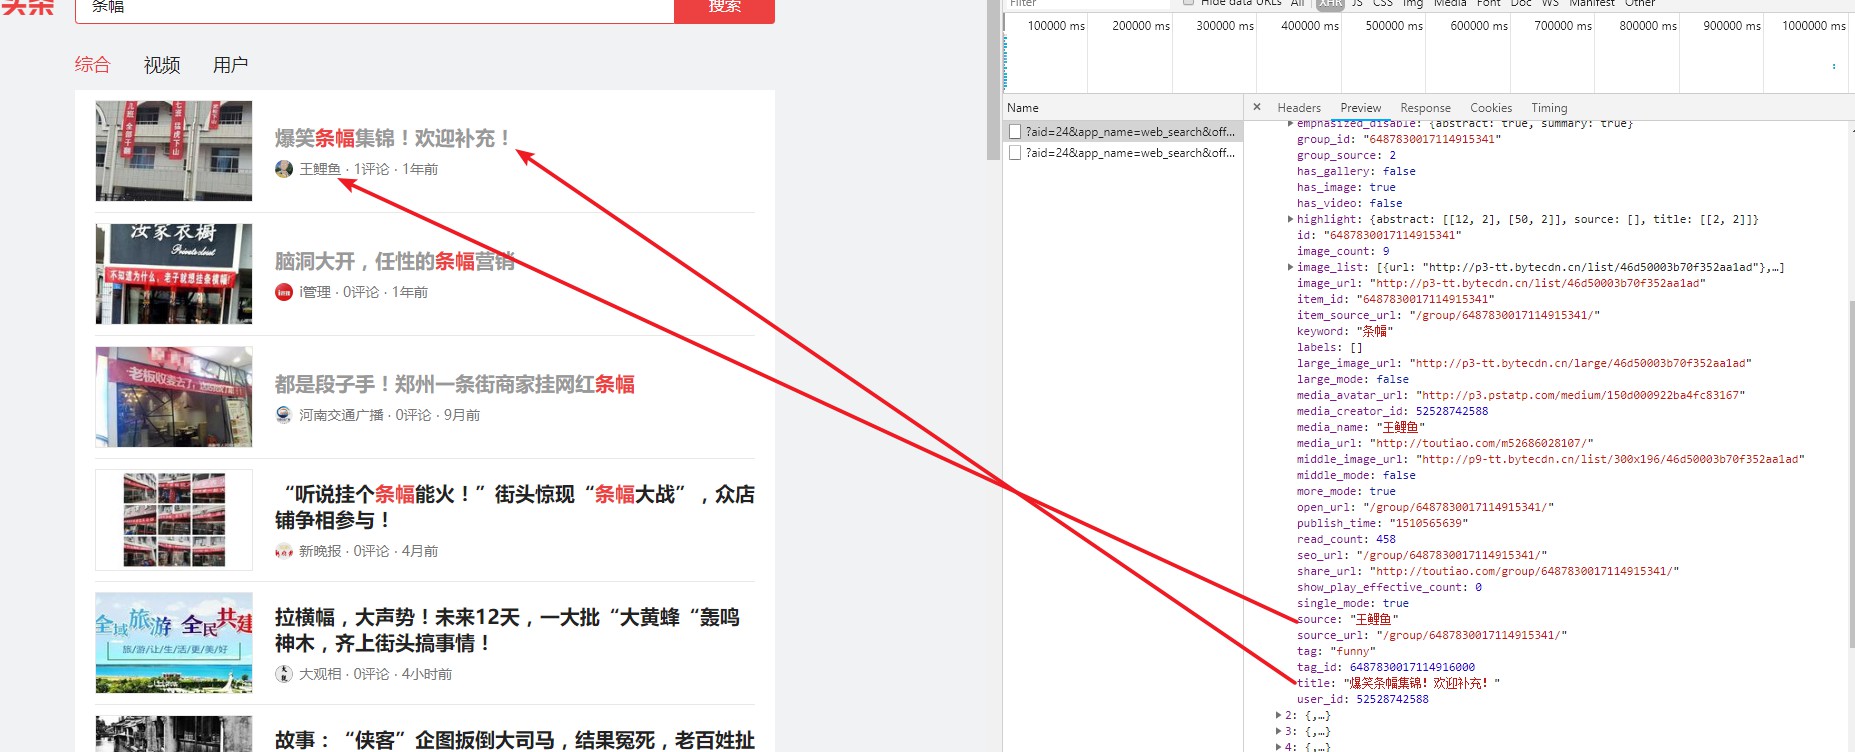Select the media_name "王鲤鱼" line
The image size is (1855, 752).
1361,427
